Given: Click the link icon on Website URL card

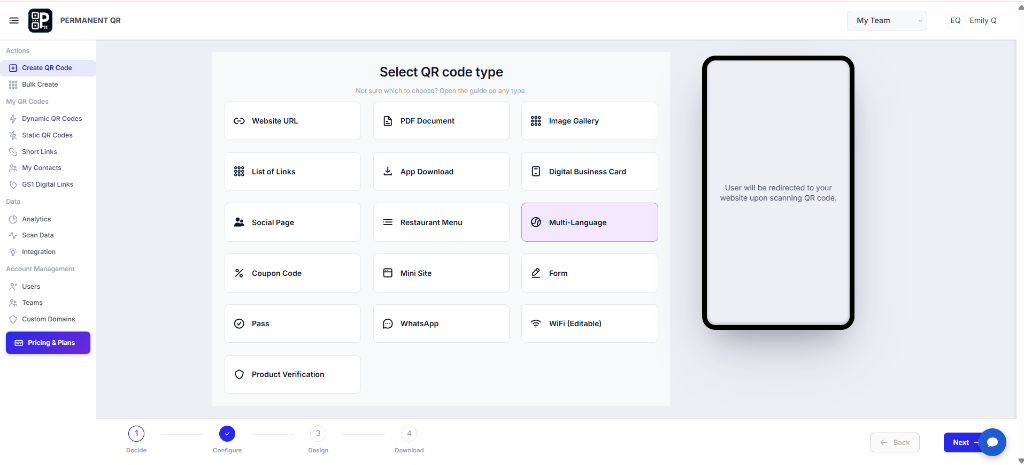Looking at the screenshot, I should pos(239,121).
